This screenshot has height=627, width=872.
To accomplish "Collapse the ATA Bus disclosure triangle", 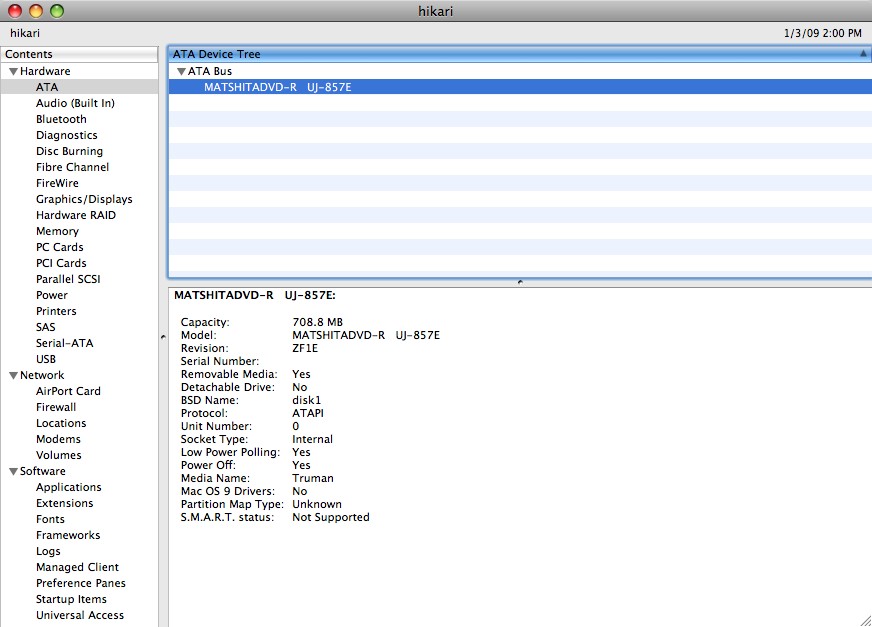I will pos(181,71).
